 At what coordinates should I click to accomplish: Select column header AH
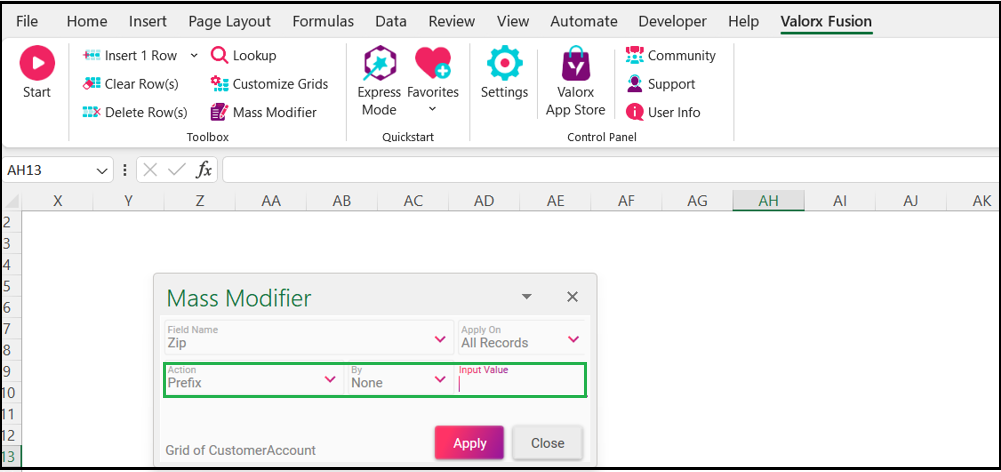point(769,201)
